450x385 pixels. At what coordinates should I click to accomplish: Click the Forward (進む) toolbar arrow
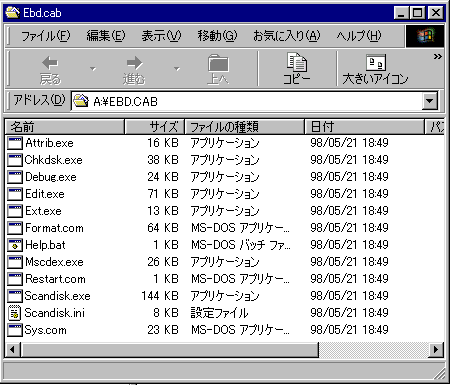[x=134, y=62]
